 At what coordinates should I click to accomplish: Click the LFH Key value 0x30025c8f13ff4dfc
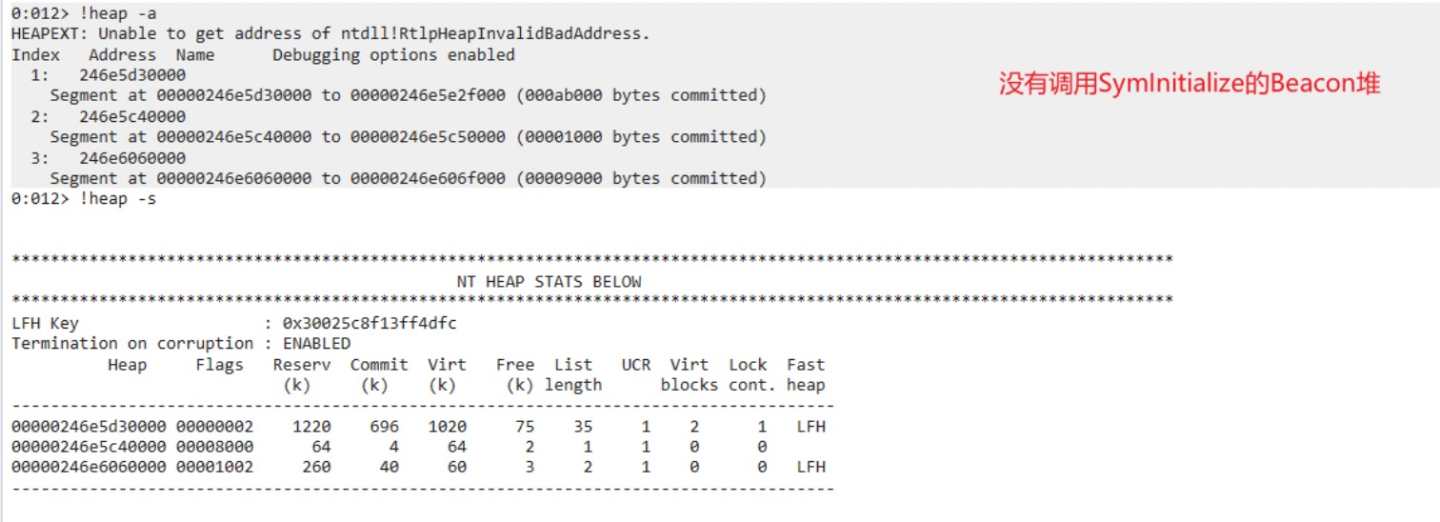370,324
